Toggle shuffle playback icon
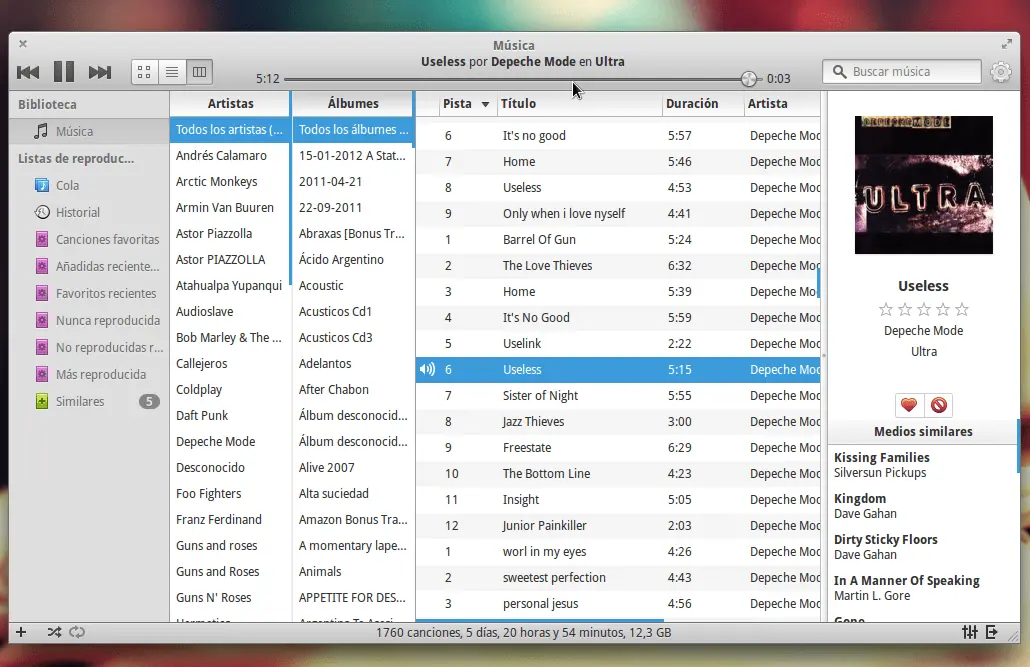Screen dimensions: 1030x667 (55, 632)
